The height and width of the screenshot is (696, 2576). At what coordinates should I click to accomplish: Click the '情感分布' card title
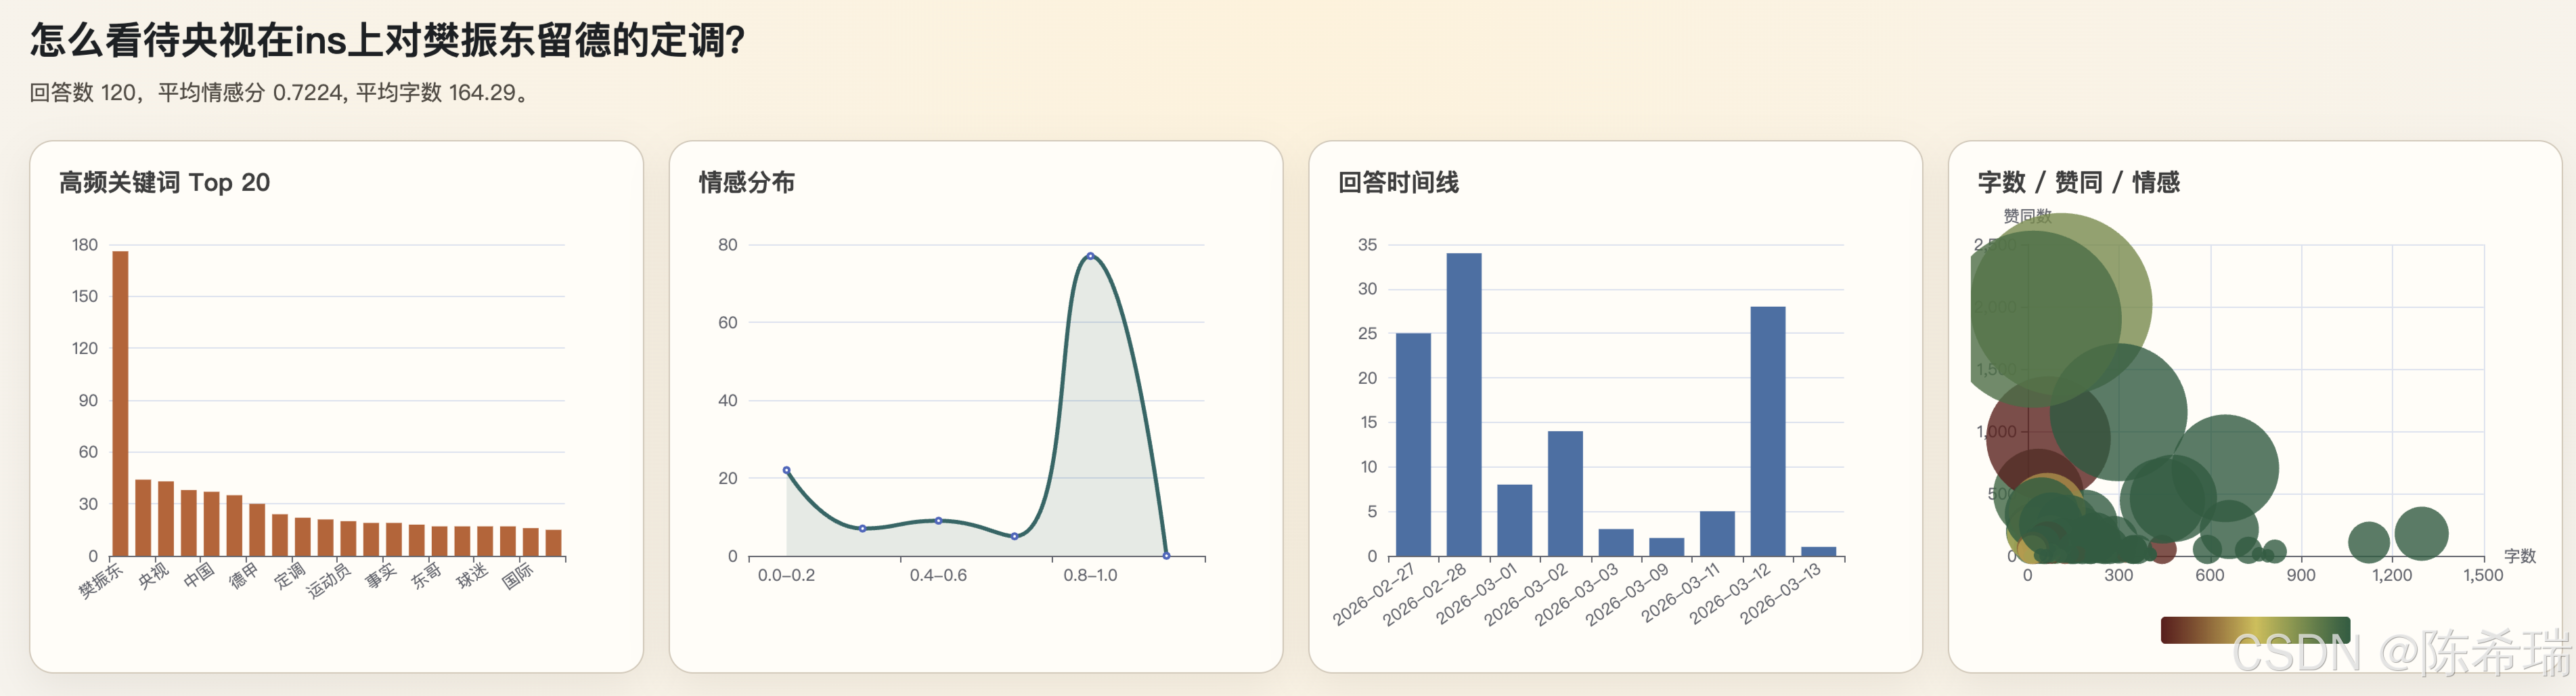(746, 182)
